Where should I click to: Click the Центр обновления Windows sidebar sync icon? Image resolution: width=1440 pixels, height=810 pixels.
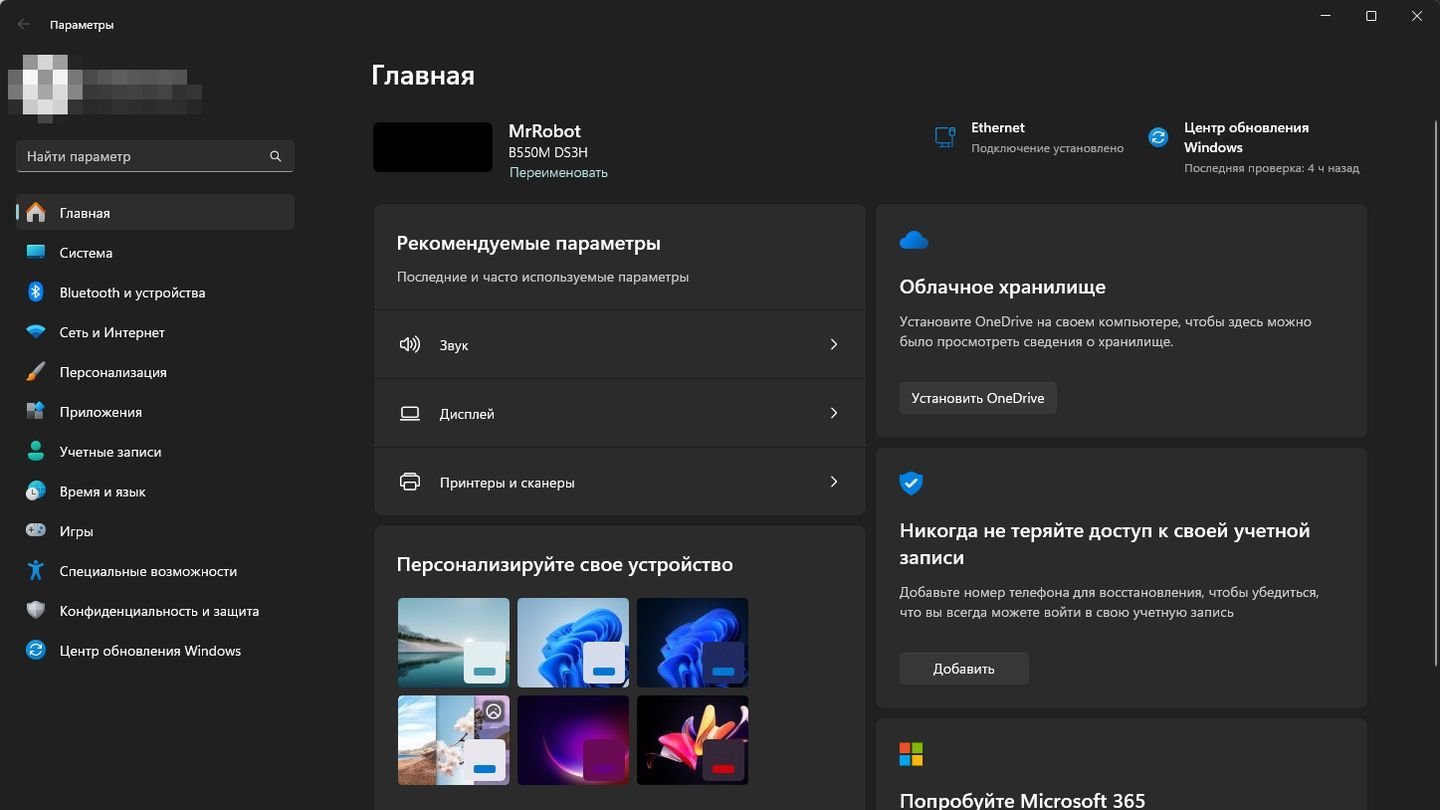click(36, 650)
